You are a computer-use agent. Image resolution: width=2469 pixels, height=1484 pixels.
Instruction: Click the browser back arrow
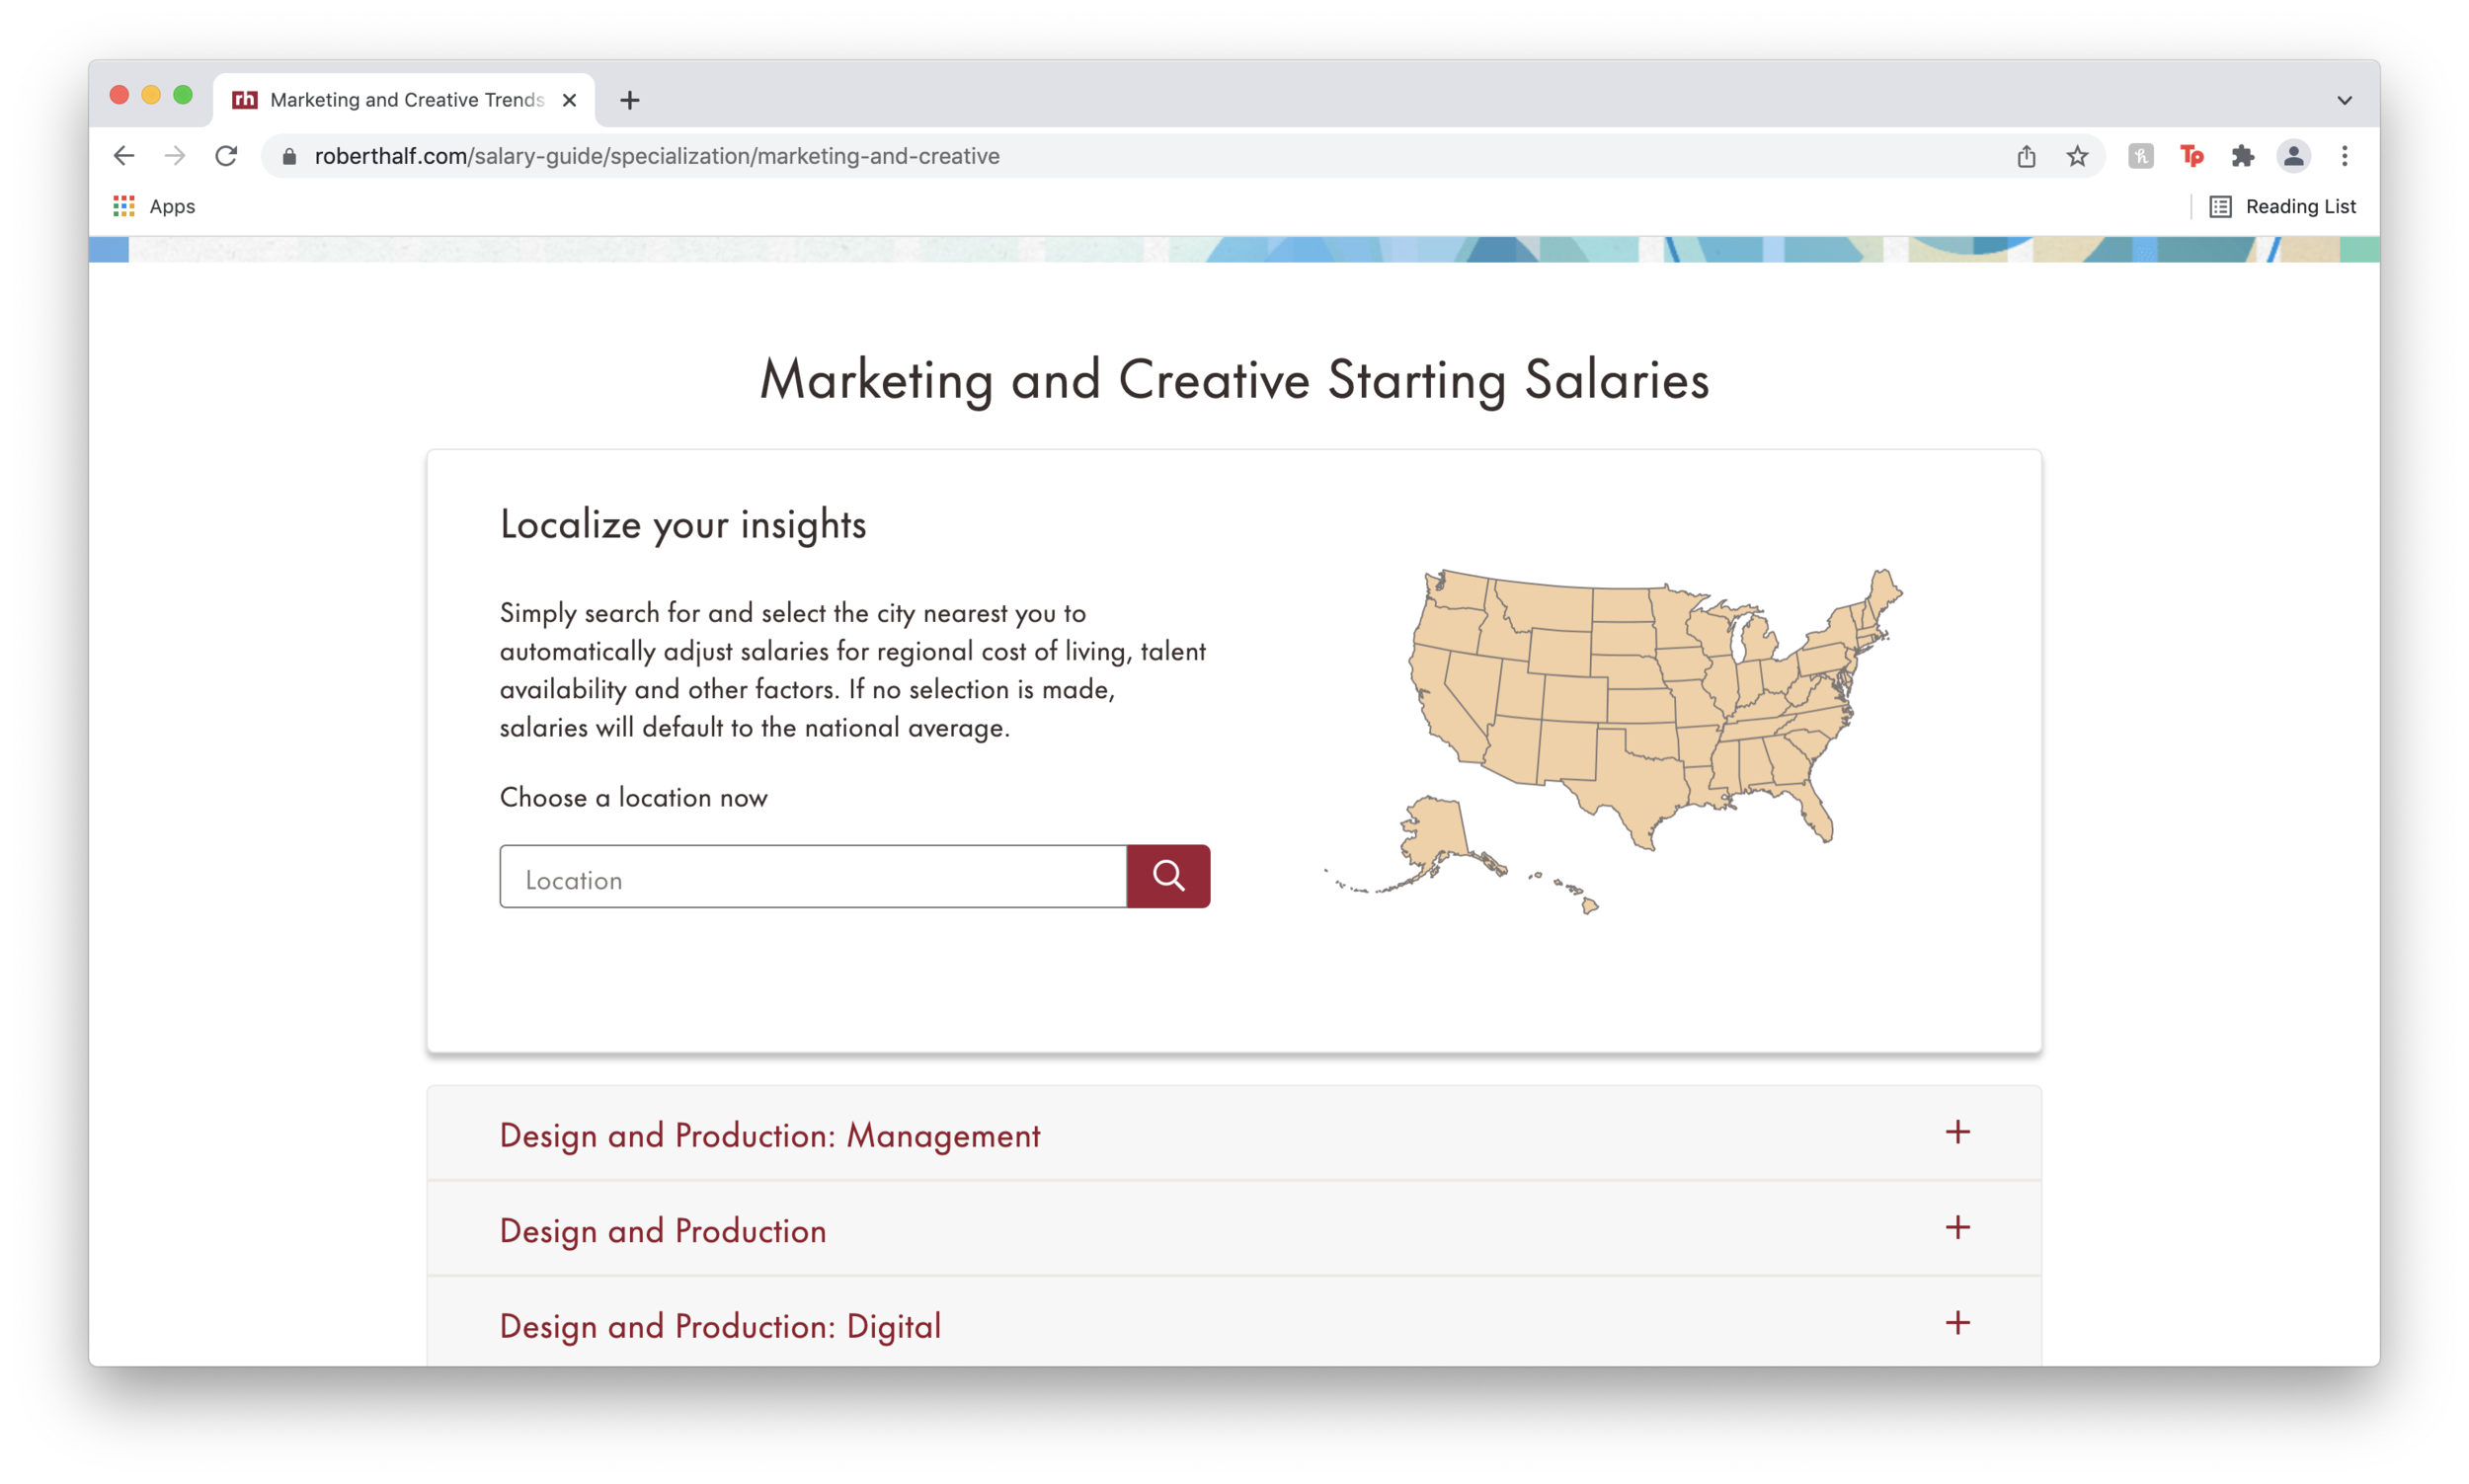pos(124,156)
